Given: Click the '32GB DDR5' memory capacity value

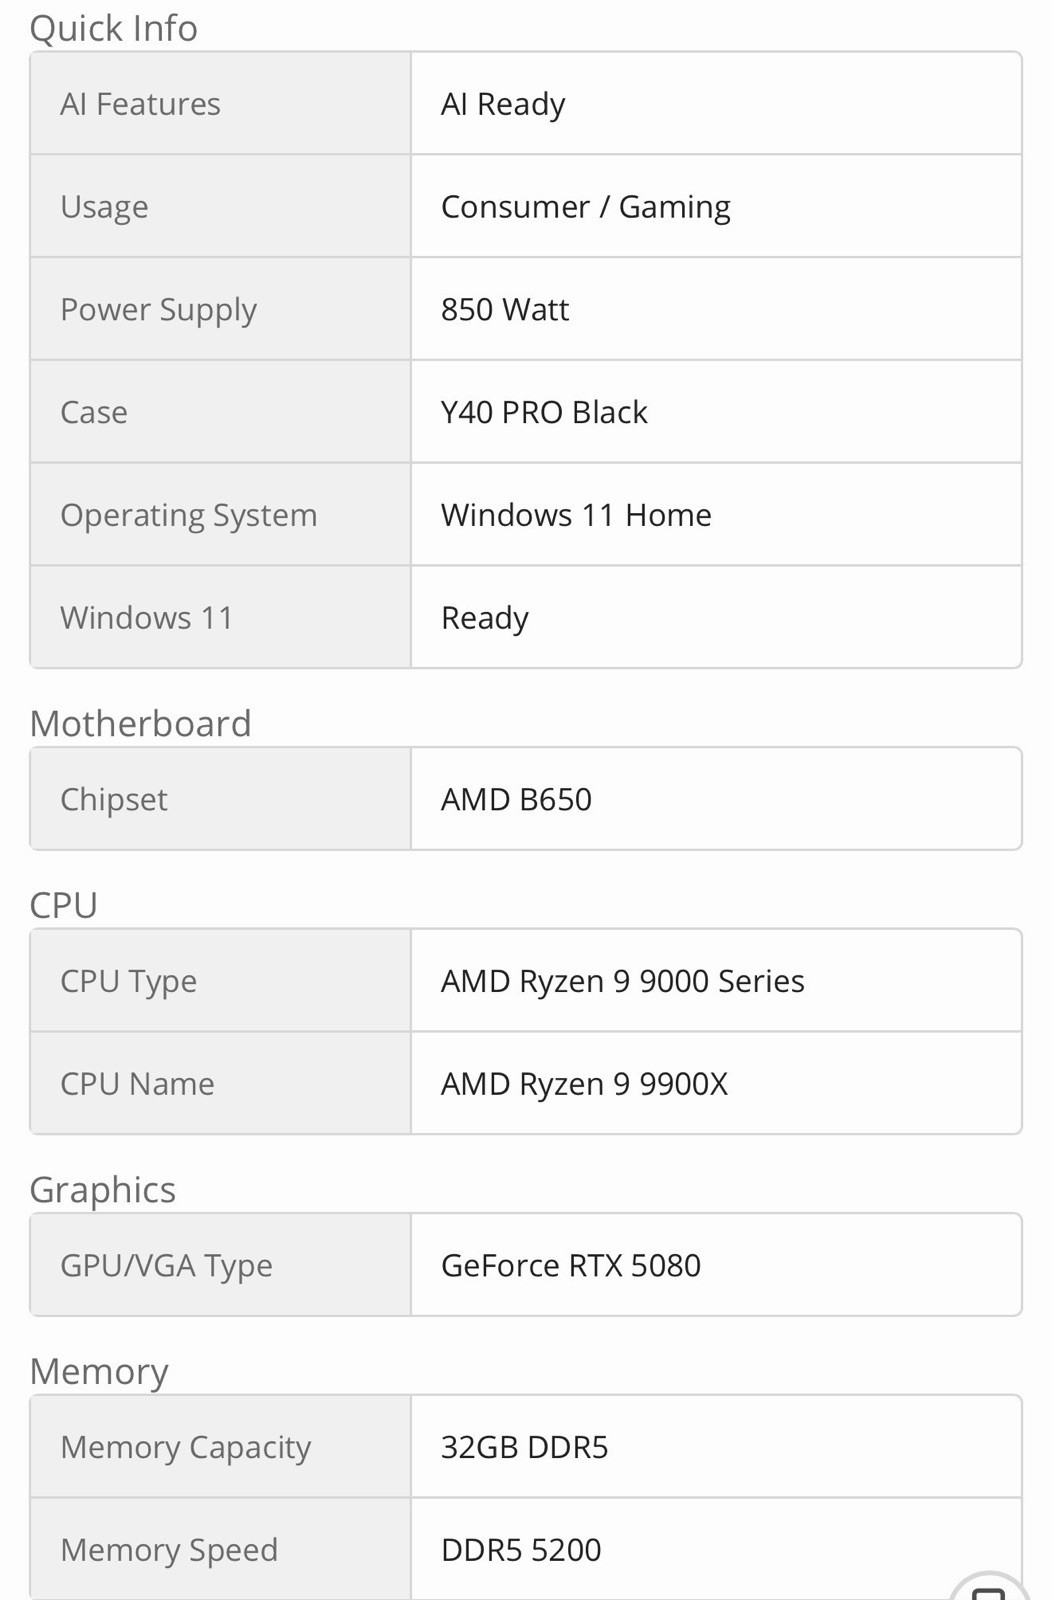Looking at the screenshot, I should click(x=524, y=1447).
